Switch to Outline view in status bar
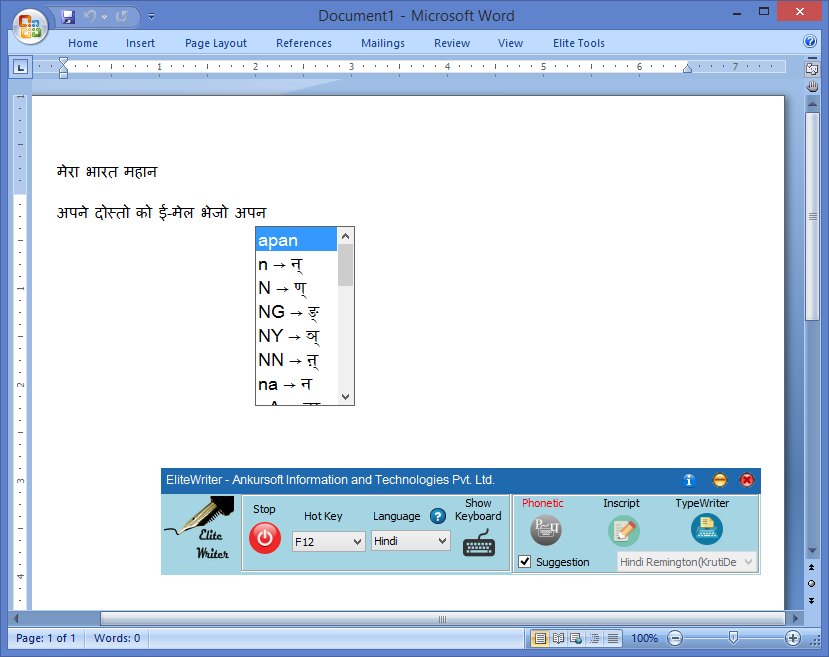 pos(594,639)
